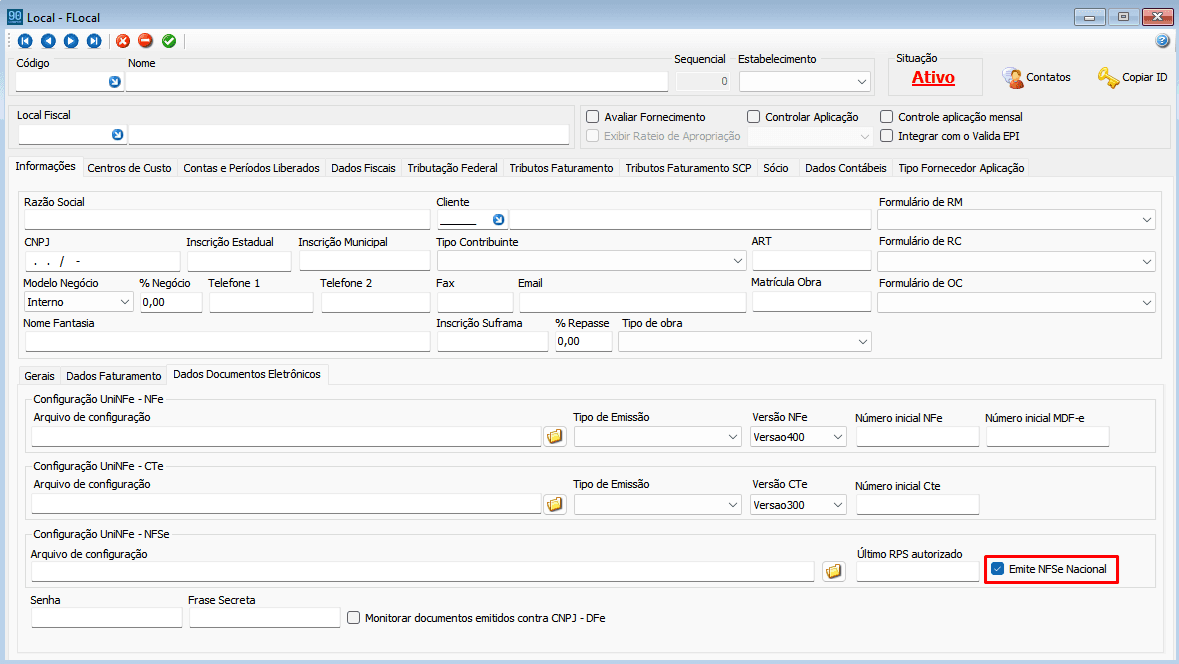Expand NFe Tipo de Emissão dropdown
The image size is (1179, 664).
[x=733, y=437]
